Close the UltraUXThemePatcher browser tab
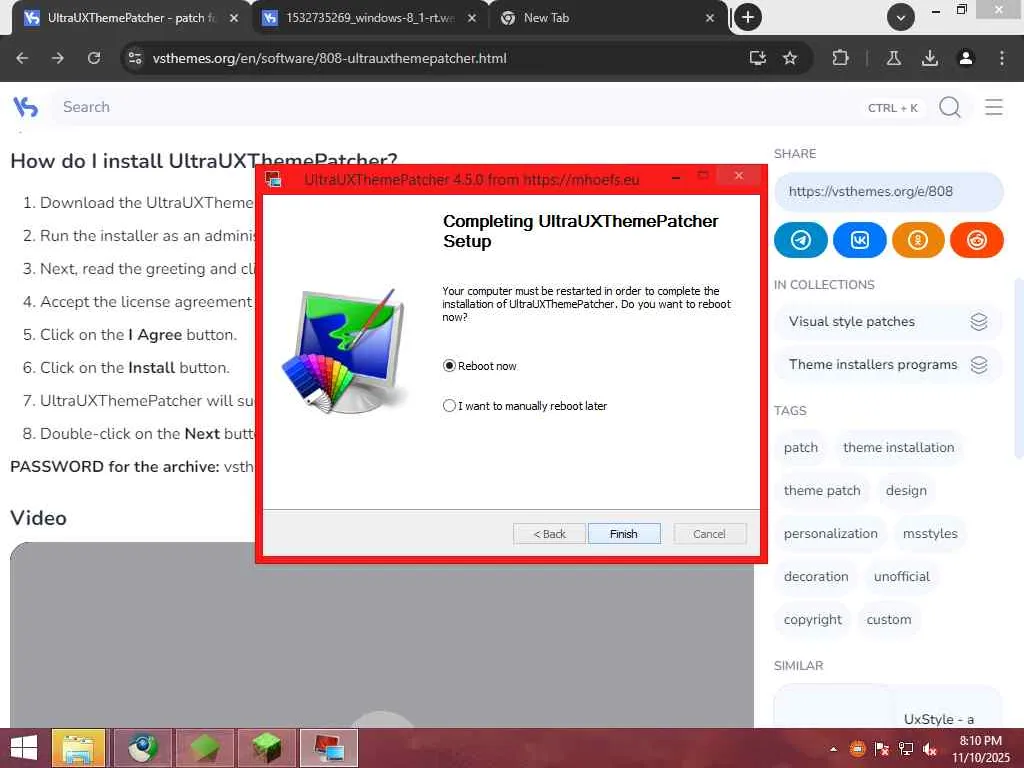This screenshot has width=1024, height=768. (x=233, y=18)
